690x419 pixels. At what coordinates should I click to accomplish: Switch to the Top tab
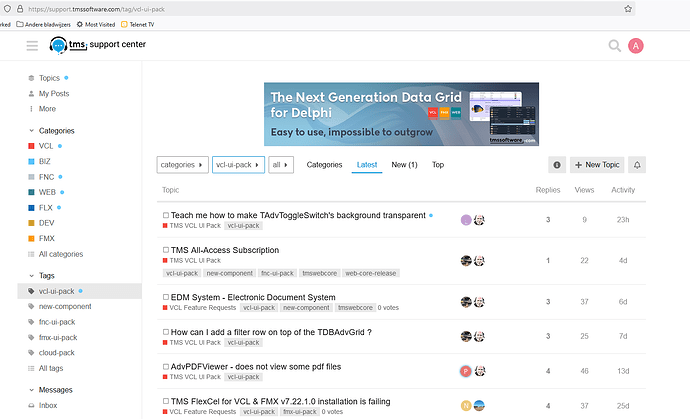tap(438, 165)
